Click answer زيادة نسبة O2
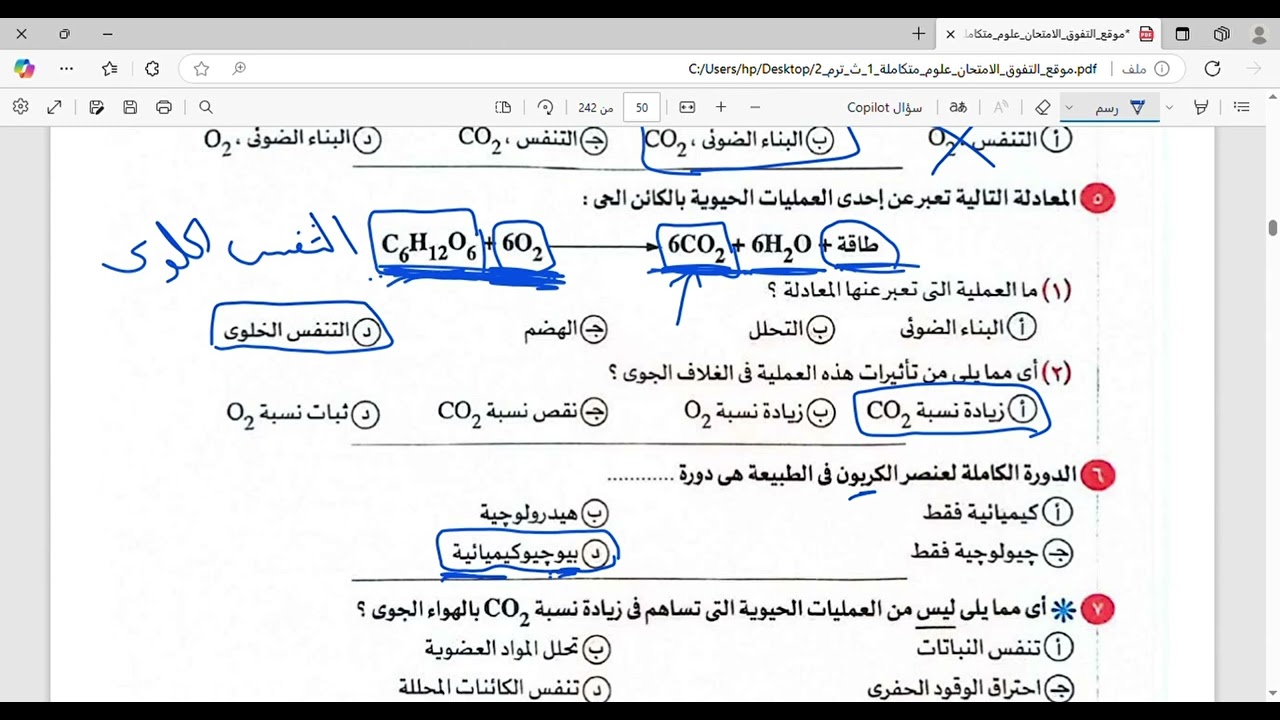The height and width of the screenshot is (720, 1280). [760, 412]
